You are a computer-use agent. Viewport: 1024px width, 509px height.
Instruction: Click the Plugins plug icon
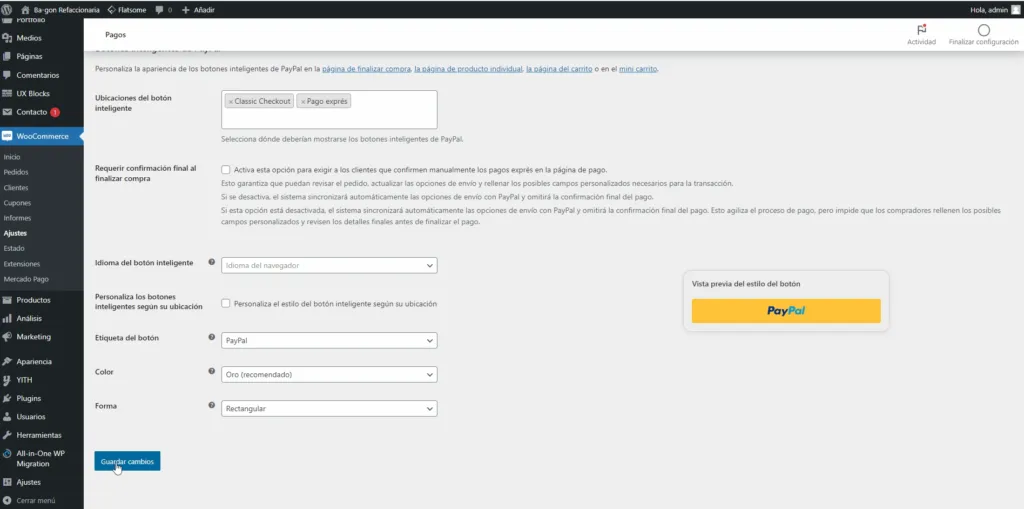click(x=7, y=398)
